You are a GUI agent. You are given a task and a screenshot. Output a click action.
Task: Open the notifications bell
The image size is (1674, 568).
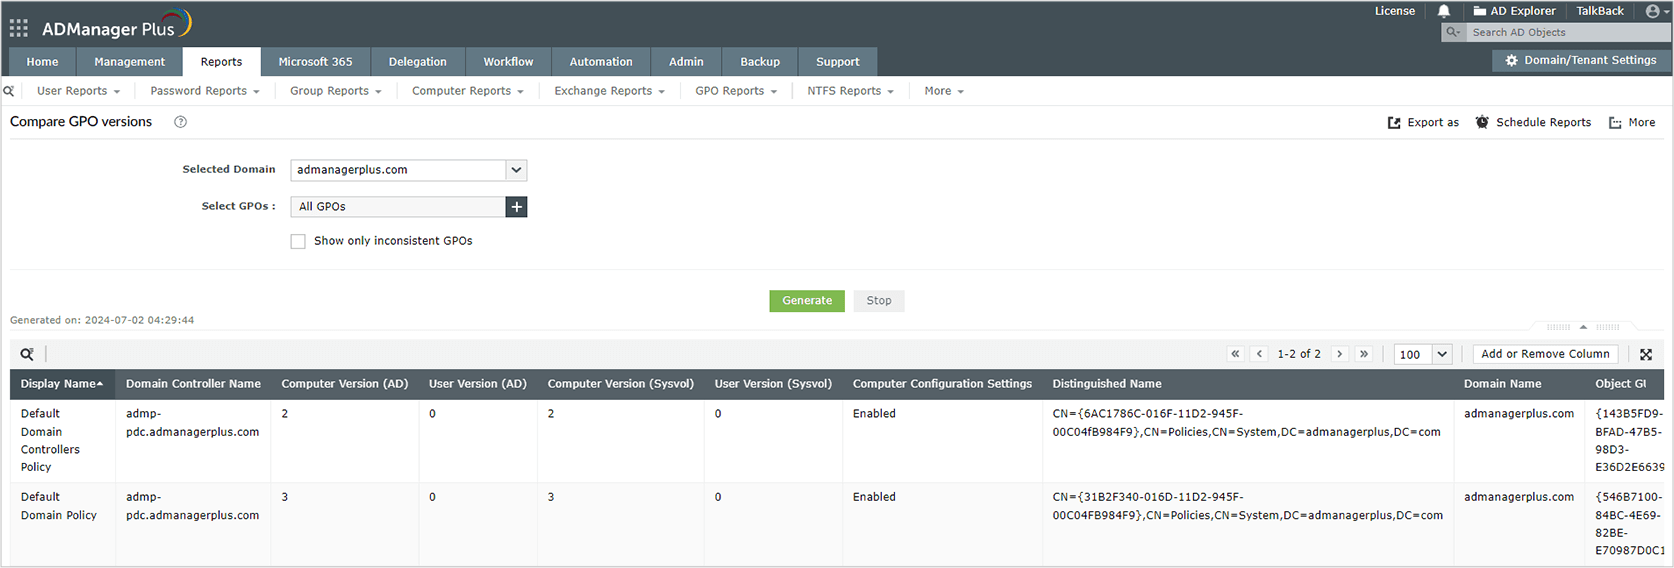pos(1444,11)
